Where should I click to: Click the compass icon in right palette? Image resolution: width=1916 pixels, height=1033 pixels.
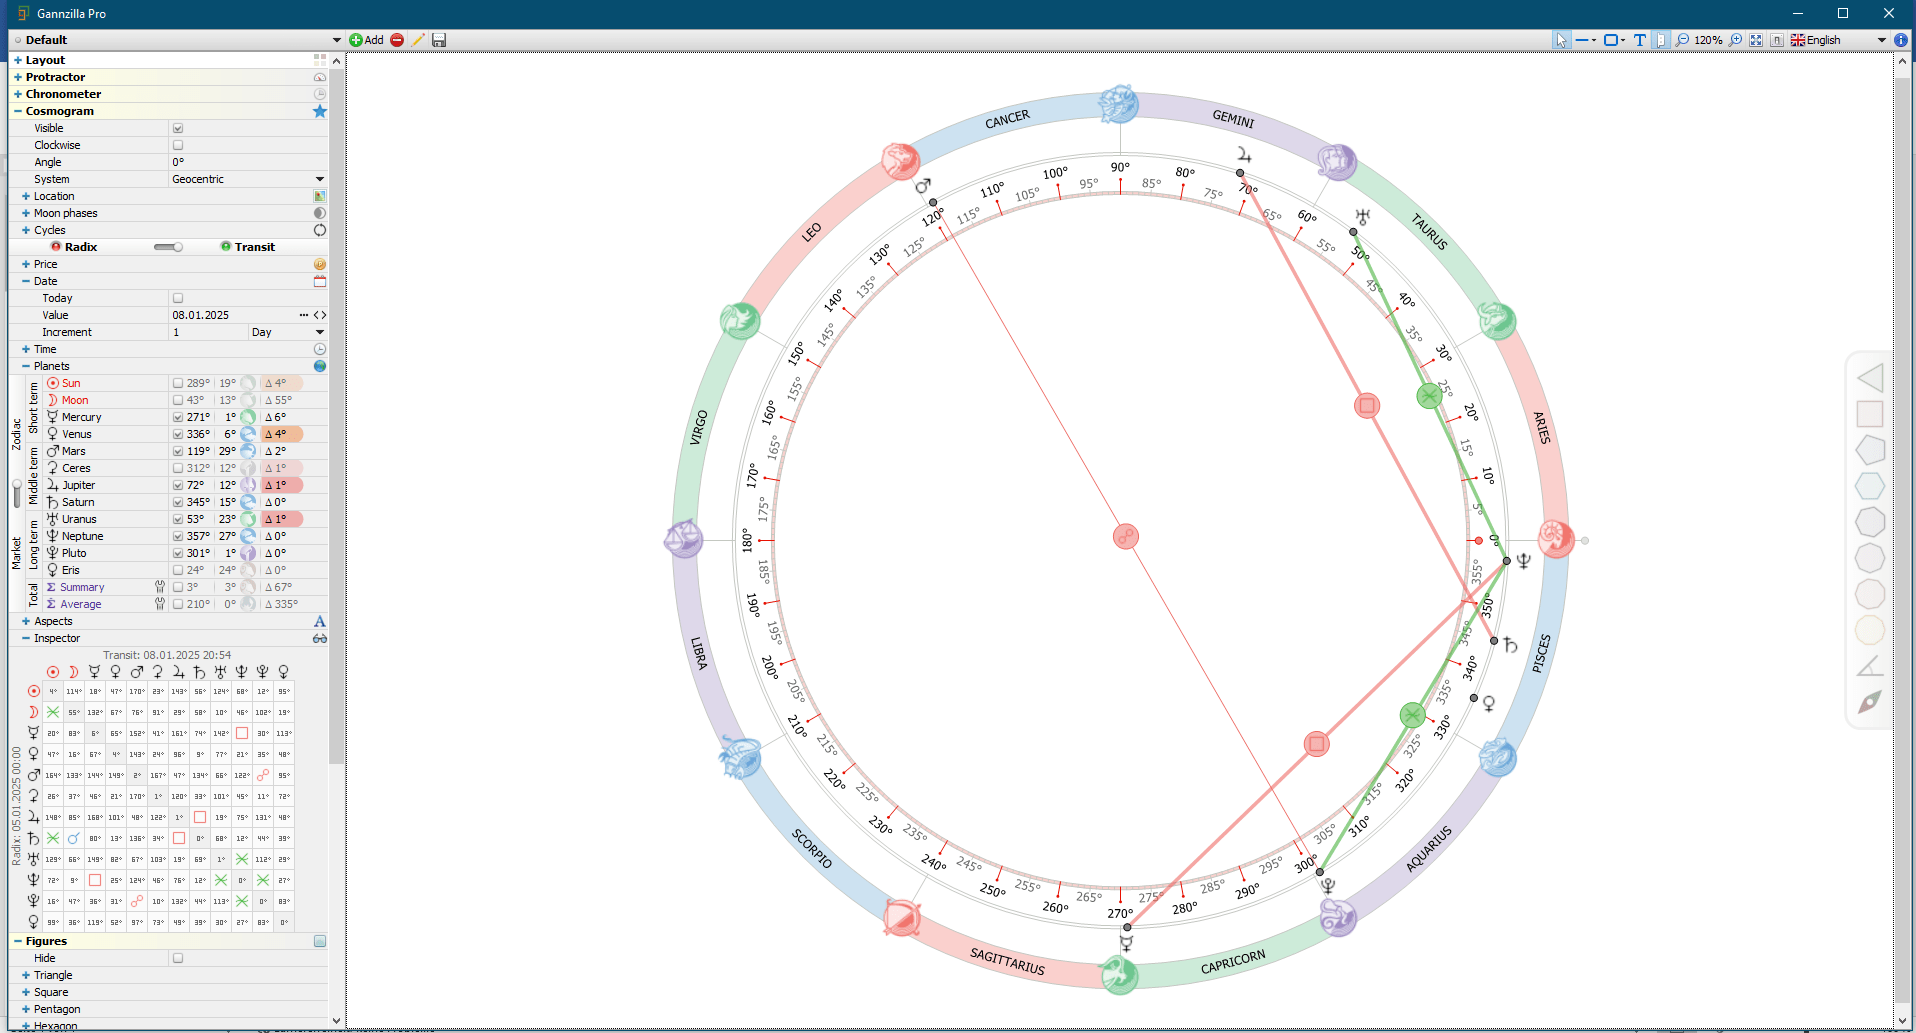tap(1870, 702)
